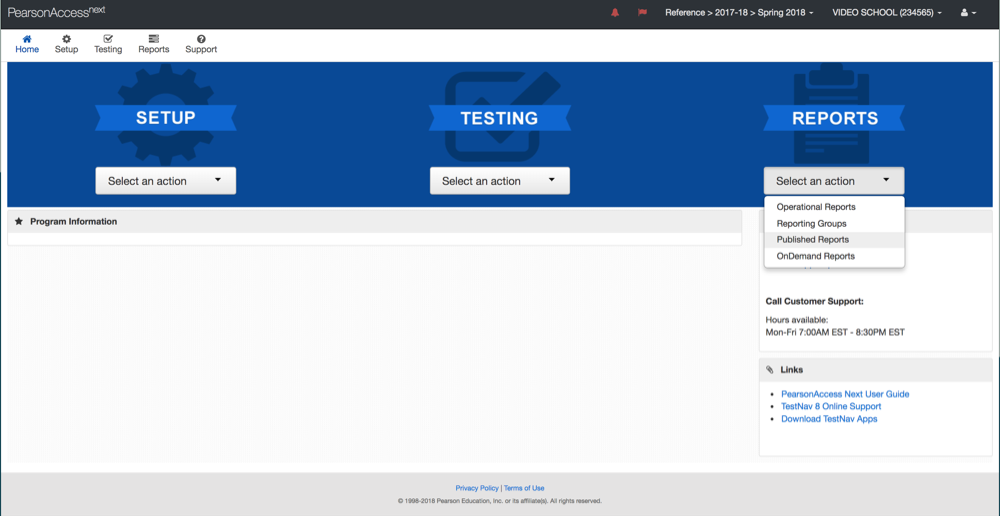Open the VIDEO SCHOOL organization selector

(886, 13)
